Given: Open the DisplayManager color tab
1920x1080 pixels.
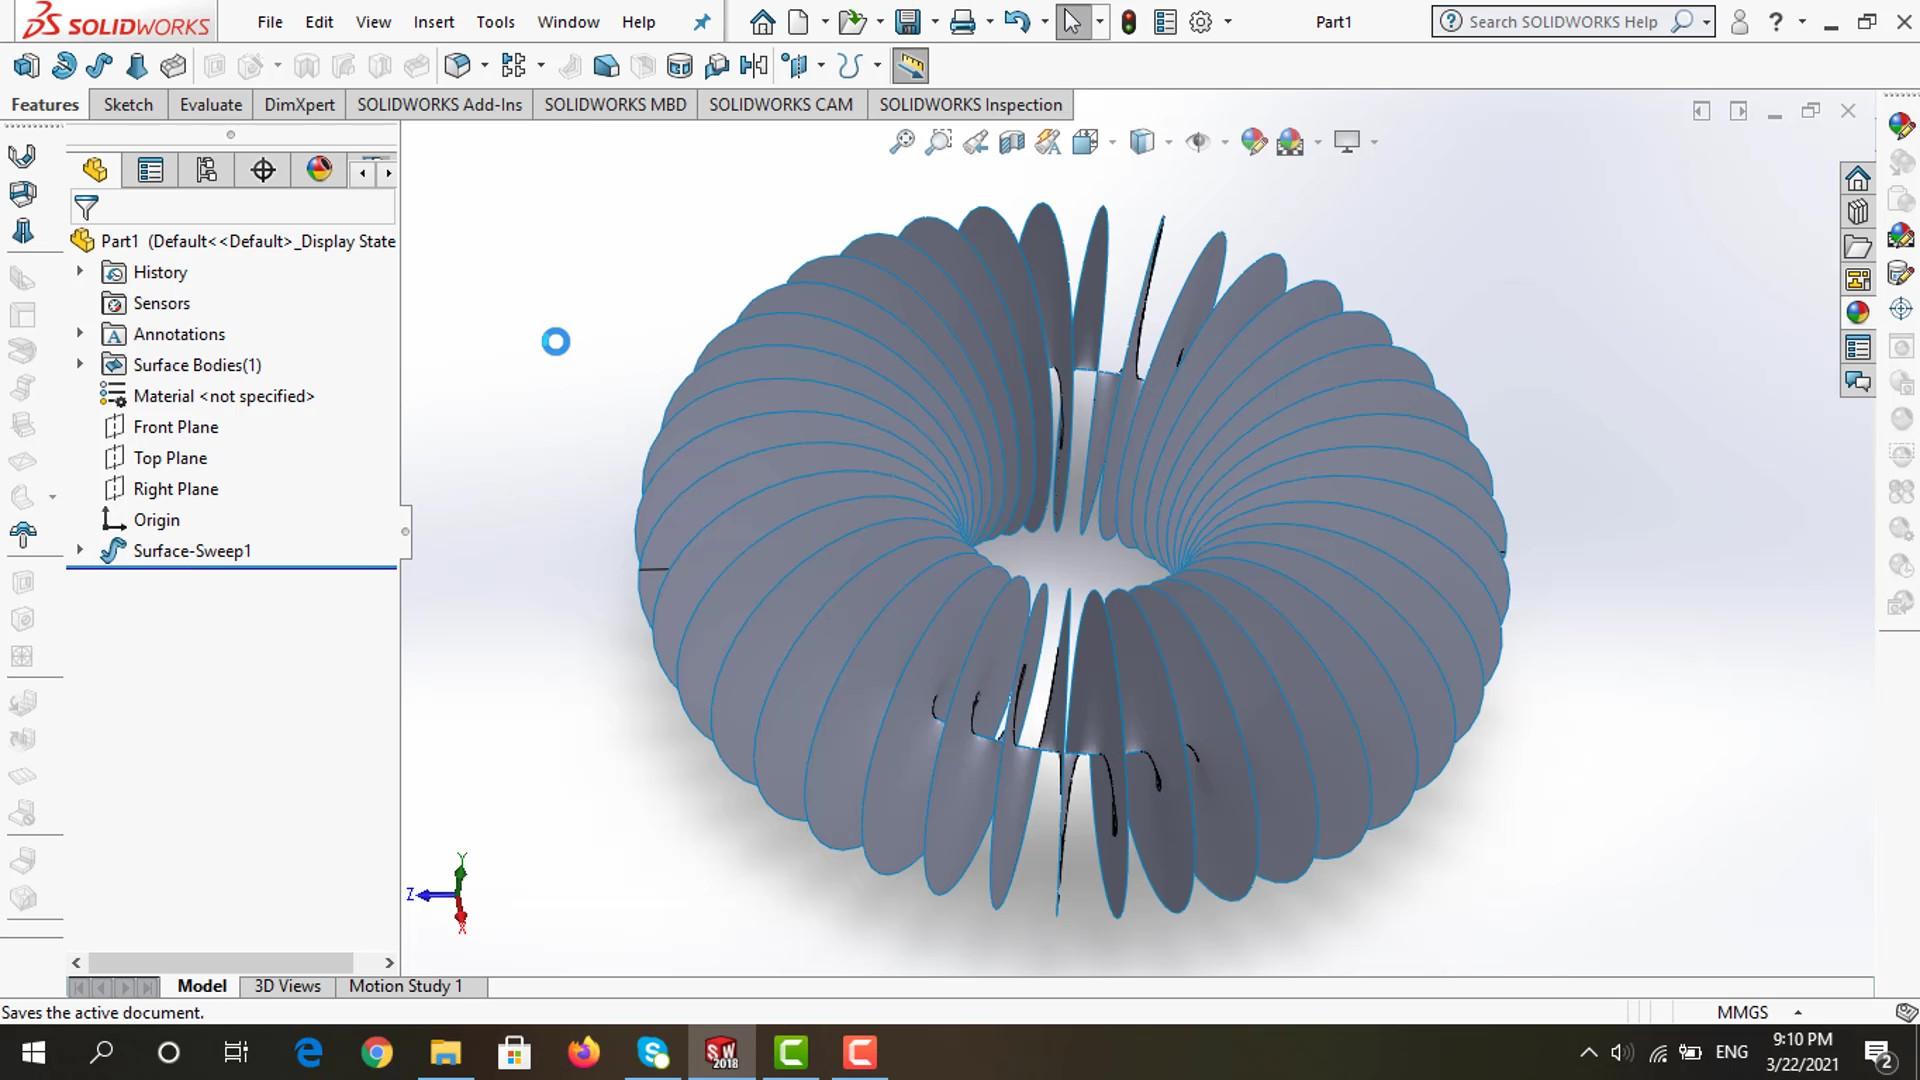Looking at the screenshot, I should pos(318,170).
